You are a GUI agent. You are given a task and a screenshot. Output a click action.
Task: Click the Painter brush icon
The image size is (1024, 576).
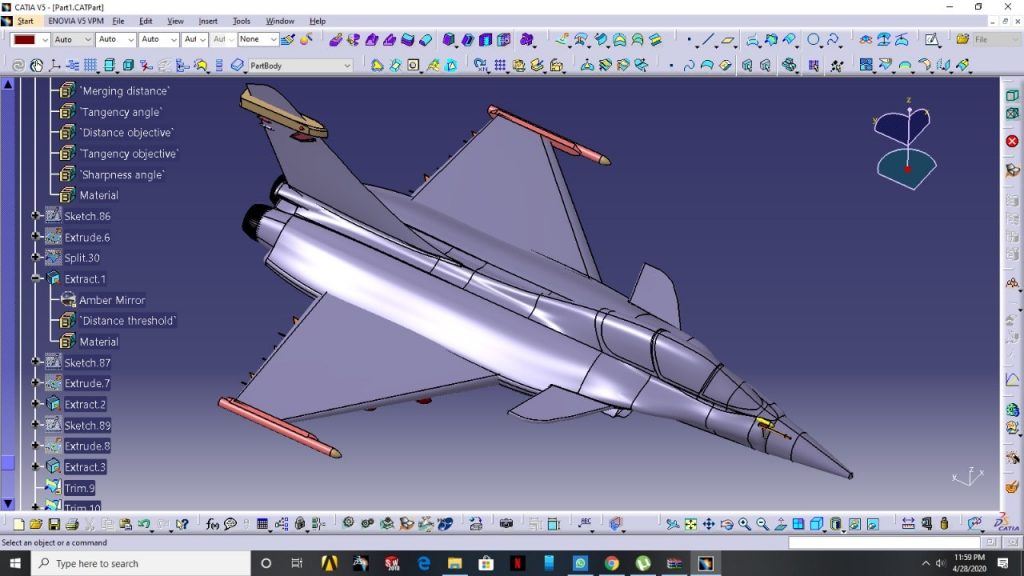click(287, 40)
